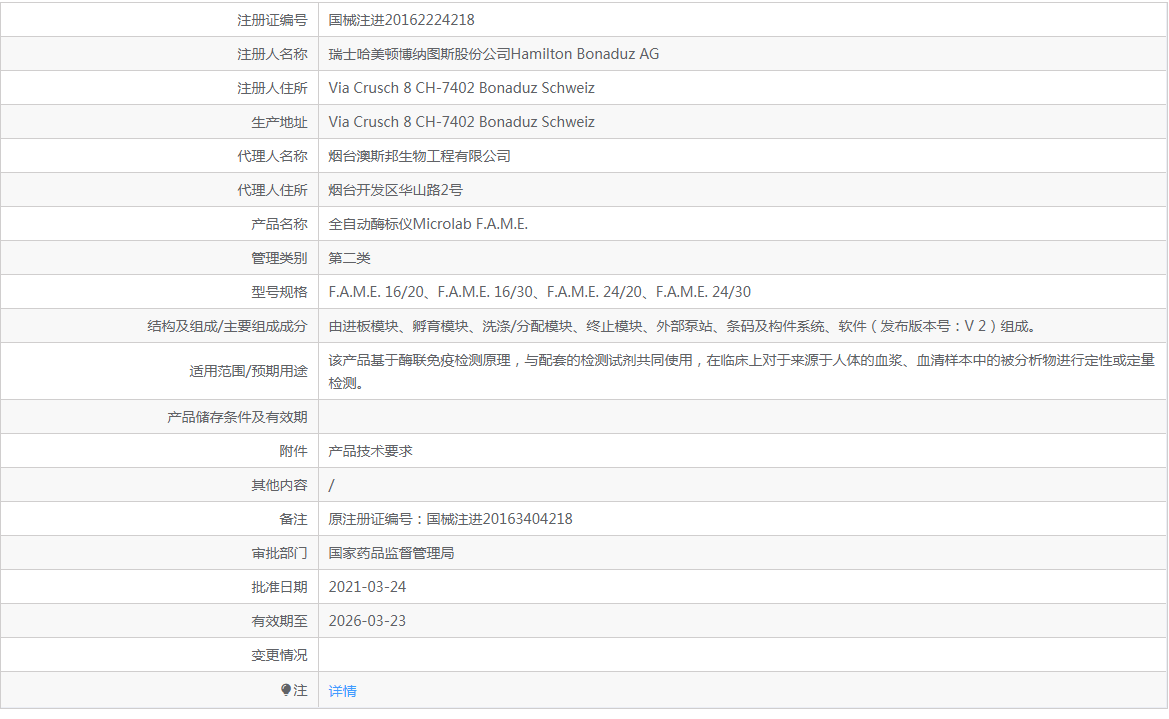Select the address value in the 生产地址 row
This screenshot has height=719, width=1169.
pos(461,122)
